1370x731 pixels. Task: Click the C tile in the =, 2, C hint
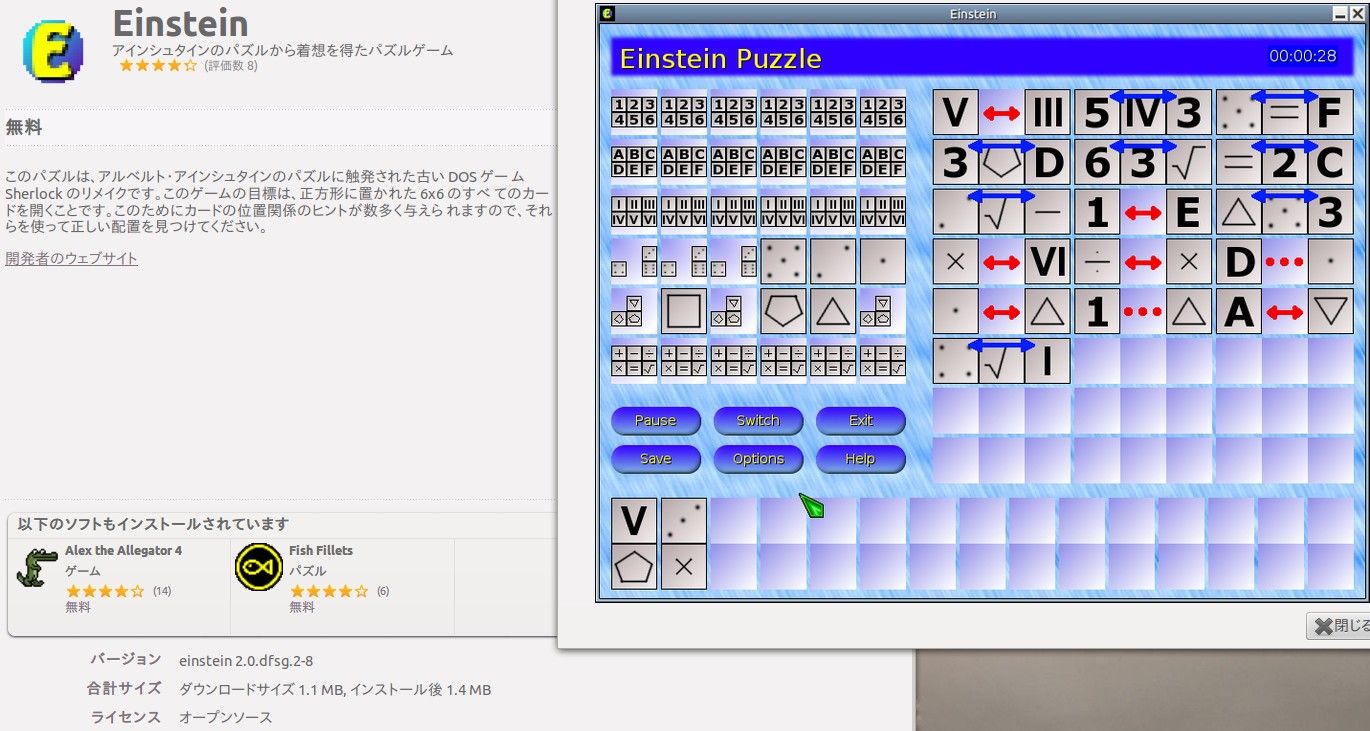[1330, 162]
